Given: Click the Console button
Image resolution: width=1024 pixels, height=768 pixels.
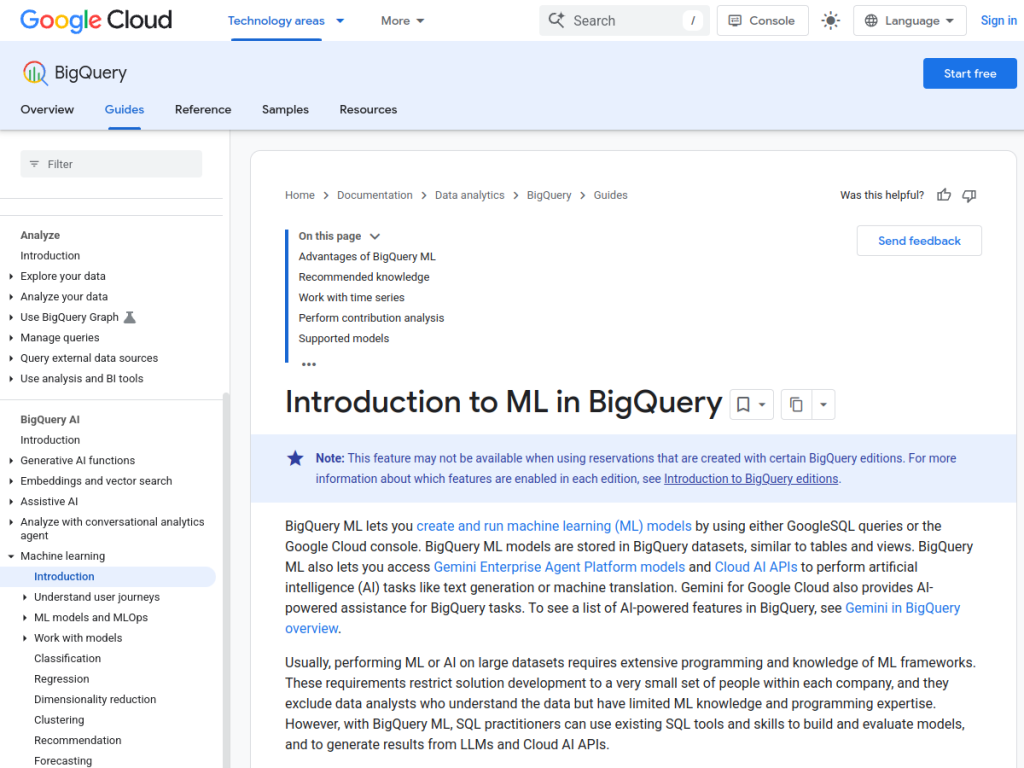Looking at the screenshot, I should tap(762, 21).
